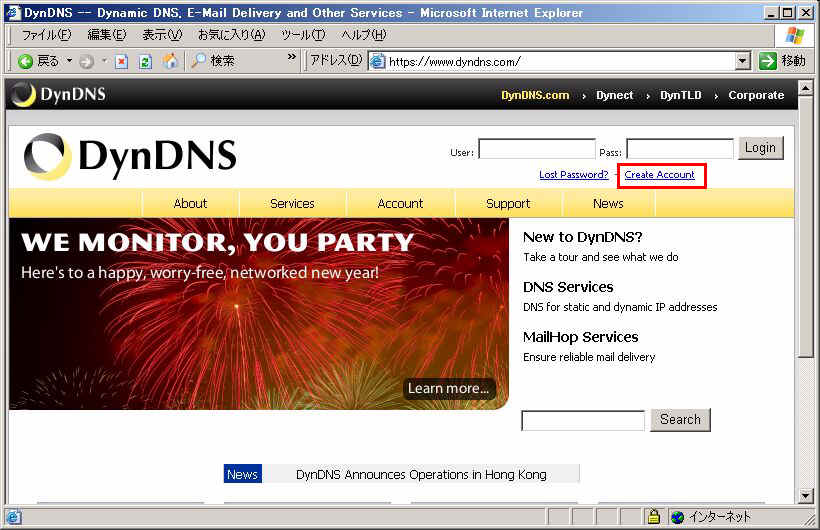
Task: Click the Lost Password? link
Action: tap(574, 175)
